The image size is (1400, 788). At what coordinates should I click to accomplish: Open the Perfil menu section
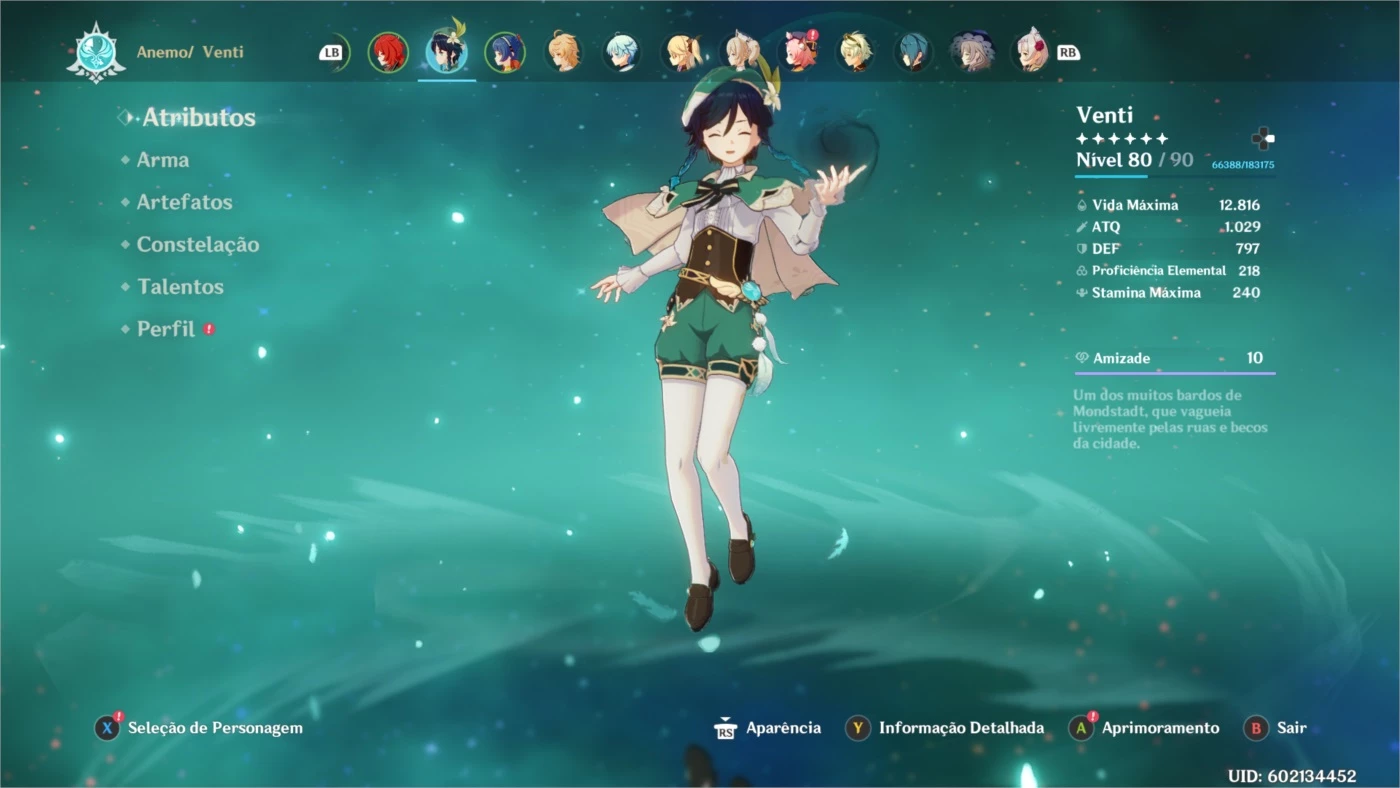(x=166, y=329)
